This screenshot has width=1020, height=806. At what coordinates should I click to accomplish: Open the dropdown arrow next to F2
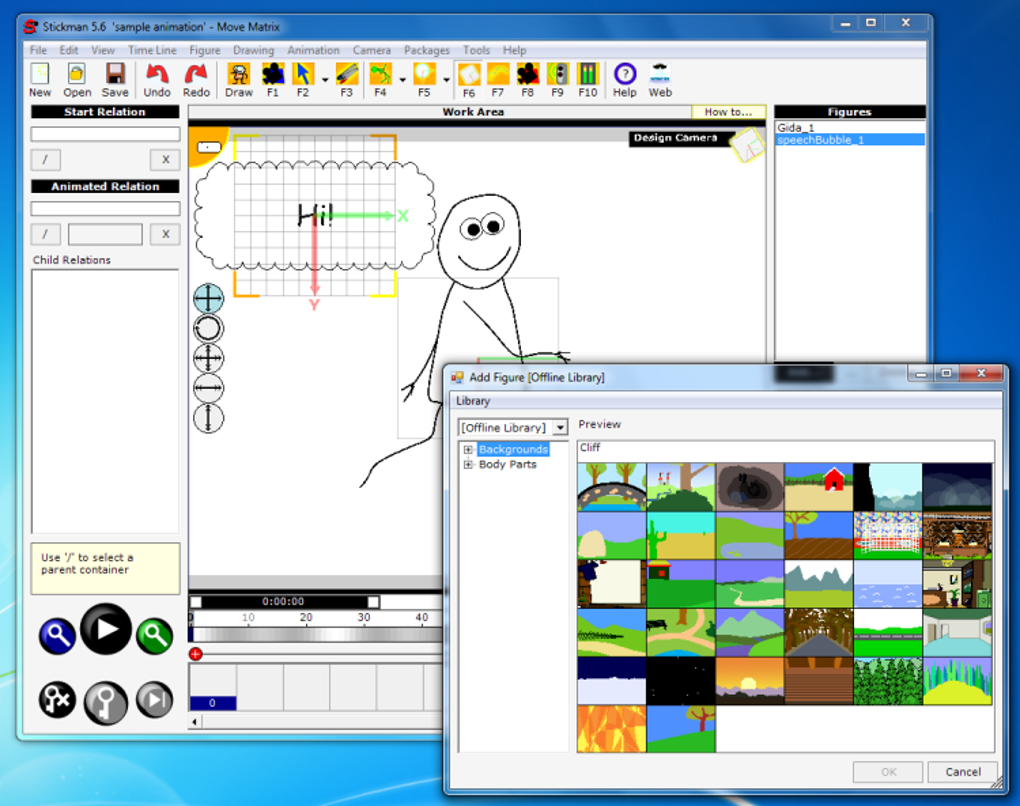pos(325,80)
